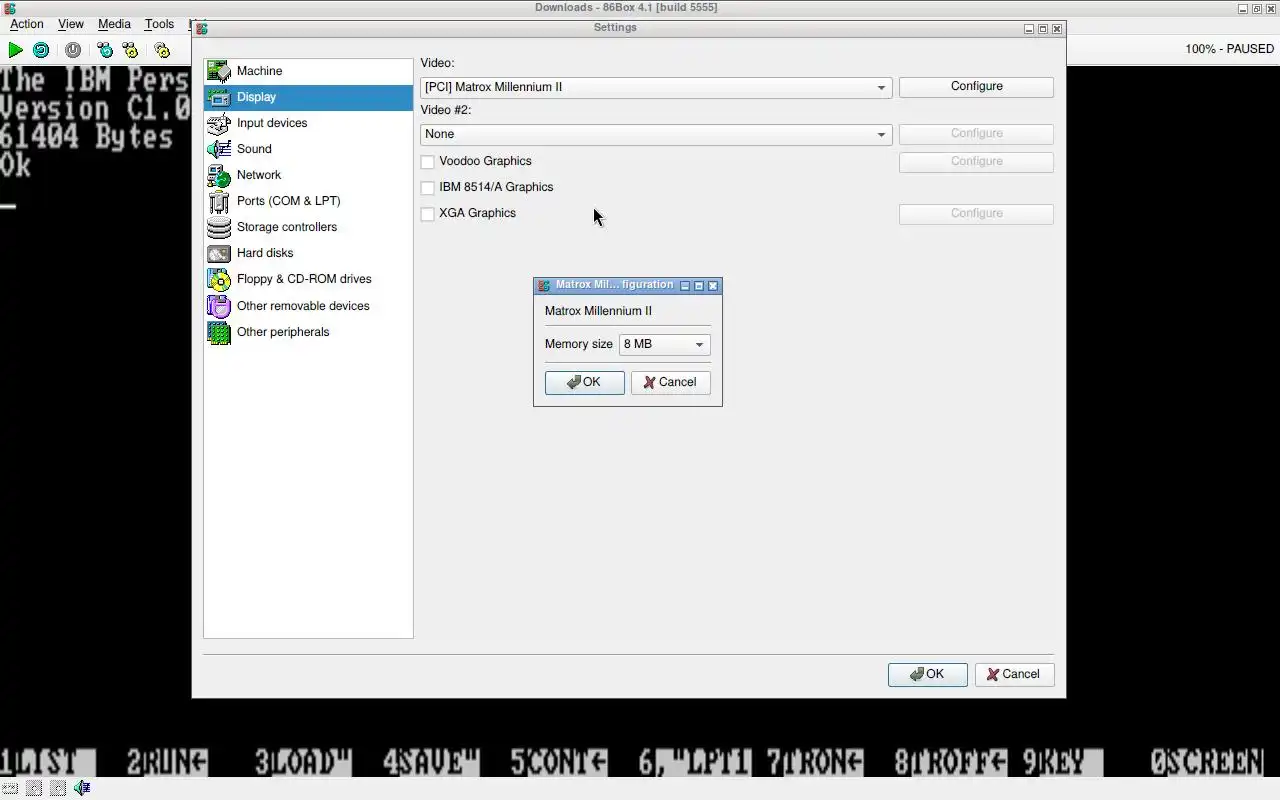The height and width of the screenshot is (800, 1280).
Task: Click the 86Box icon in main title bar
Action: (9, 8)
